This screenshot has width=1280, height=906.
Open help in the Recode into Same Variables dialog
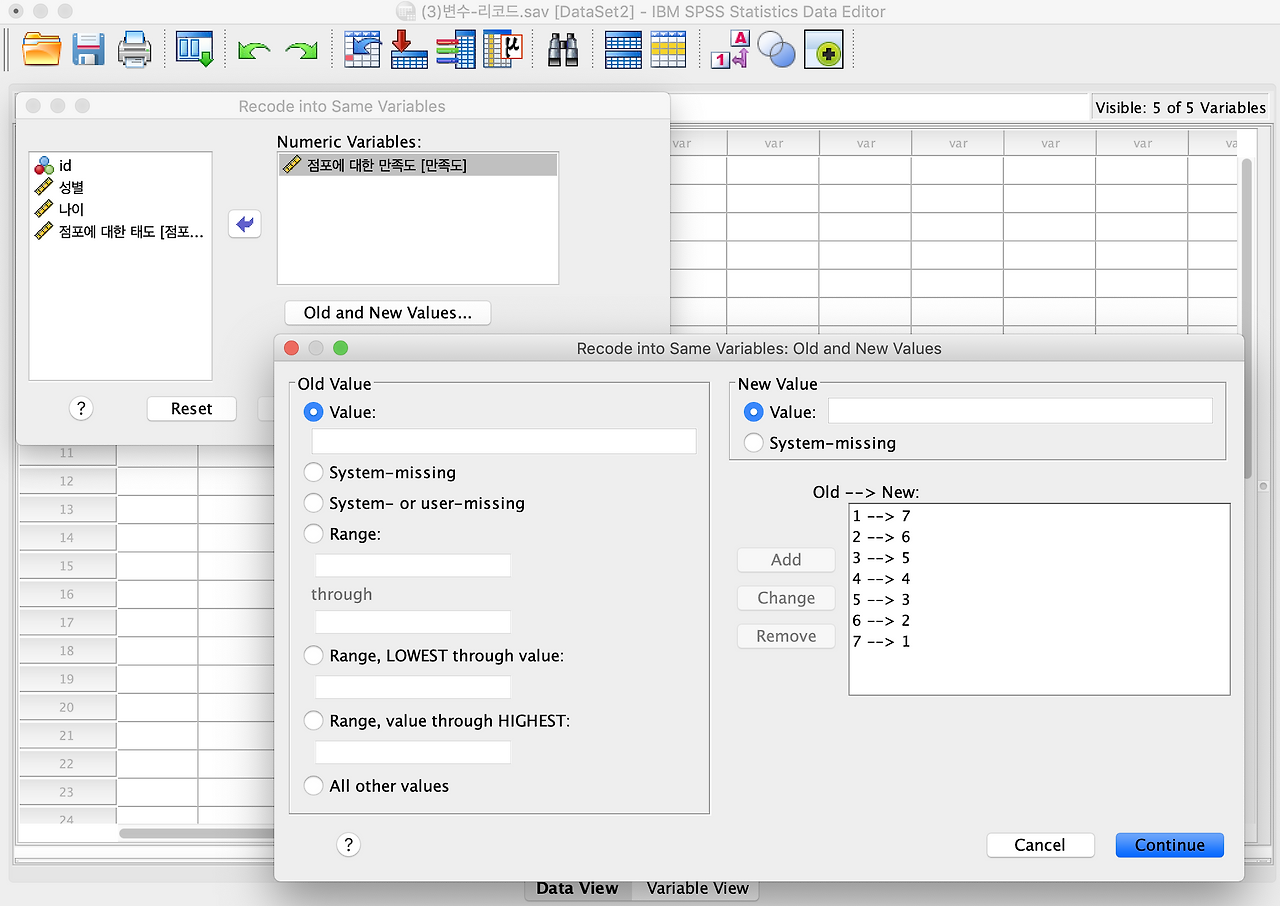tap(82, 408)
